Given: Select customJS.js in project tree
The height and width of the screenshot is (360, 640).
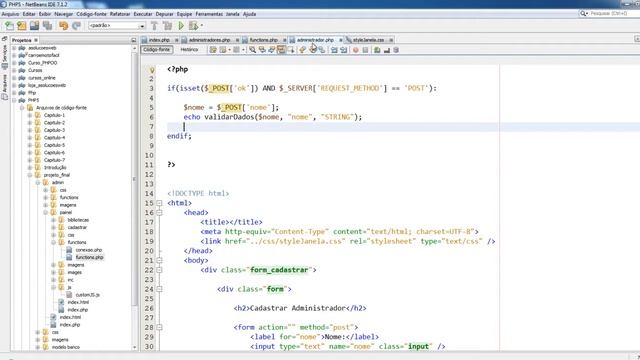Looking at the screenshot, I should [x=87, y=295].
